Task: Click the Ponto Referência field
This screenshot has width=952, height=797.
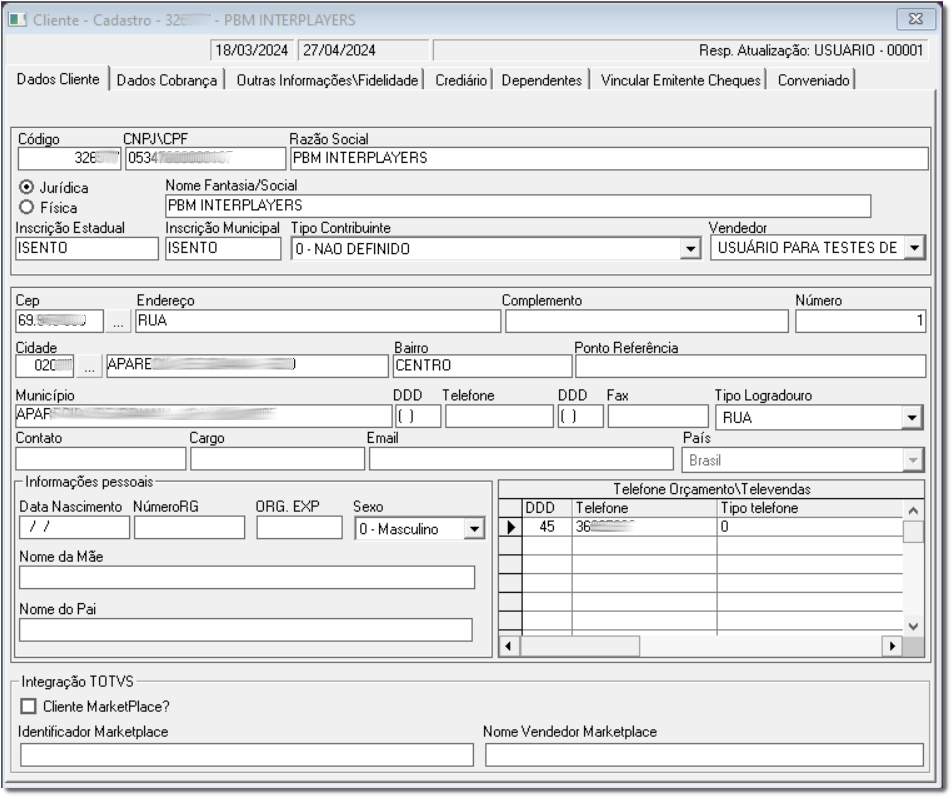Action: click(x=750, y=366)
